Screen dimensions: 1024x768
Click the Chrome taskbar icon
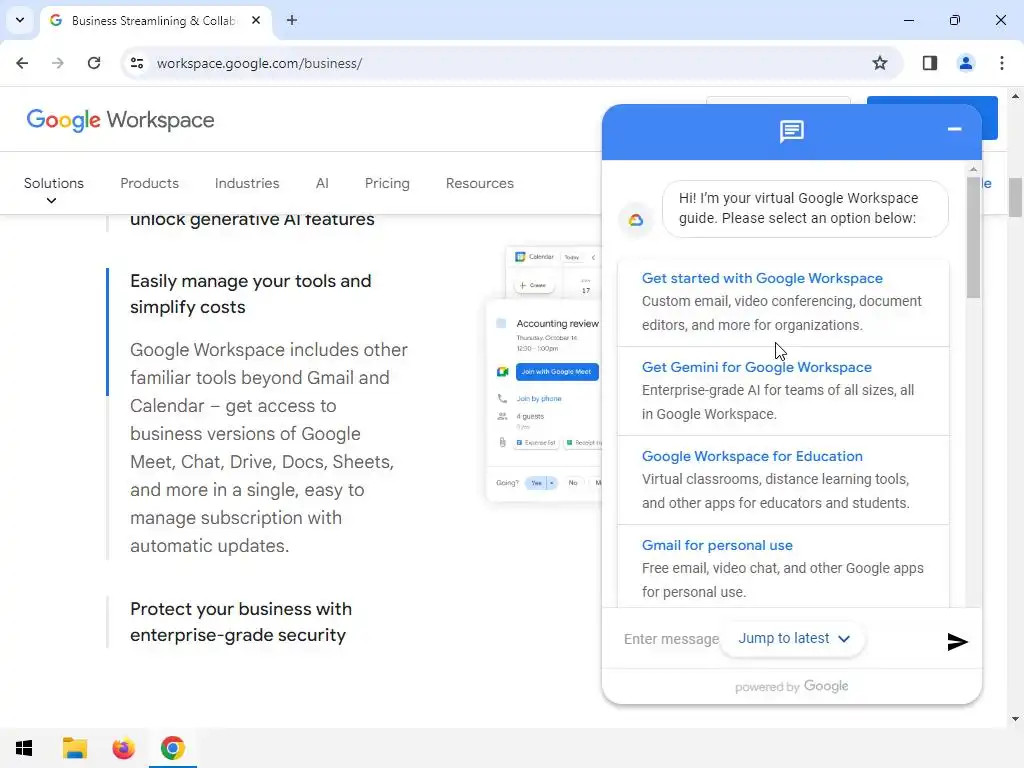172,748
